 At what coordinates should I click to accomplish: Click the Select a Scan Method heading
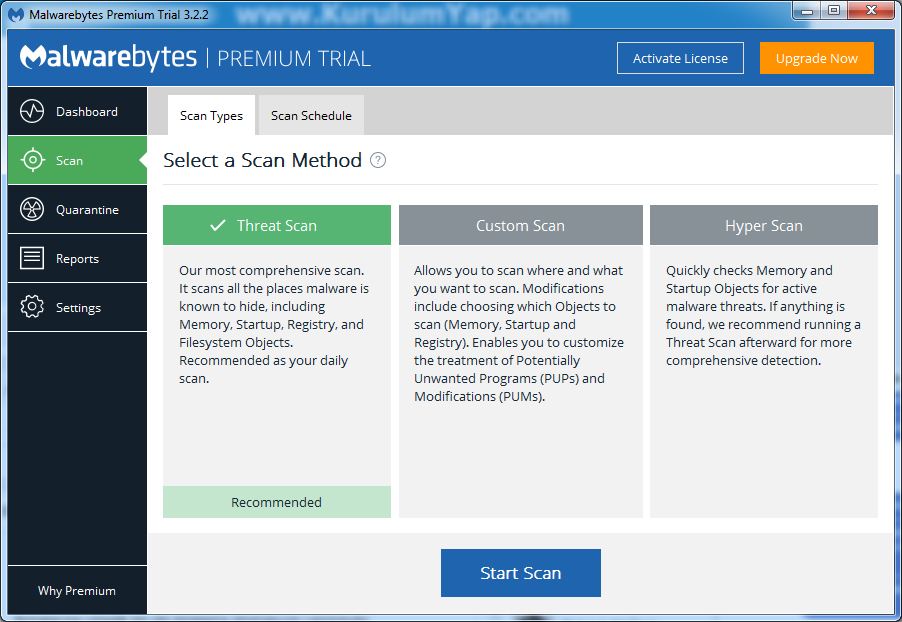(x=262, y=160)
